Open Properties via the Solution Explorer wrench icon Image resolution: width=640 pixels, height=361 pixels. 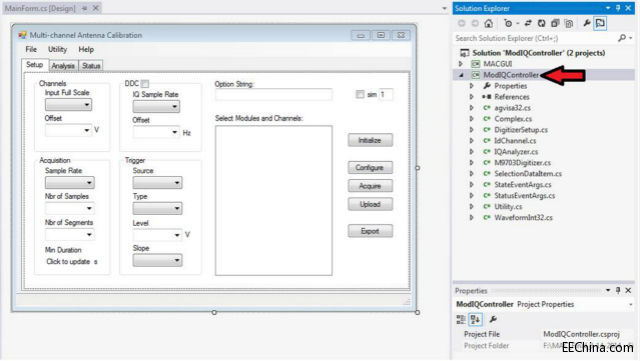(587, 23)
